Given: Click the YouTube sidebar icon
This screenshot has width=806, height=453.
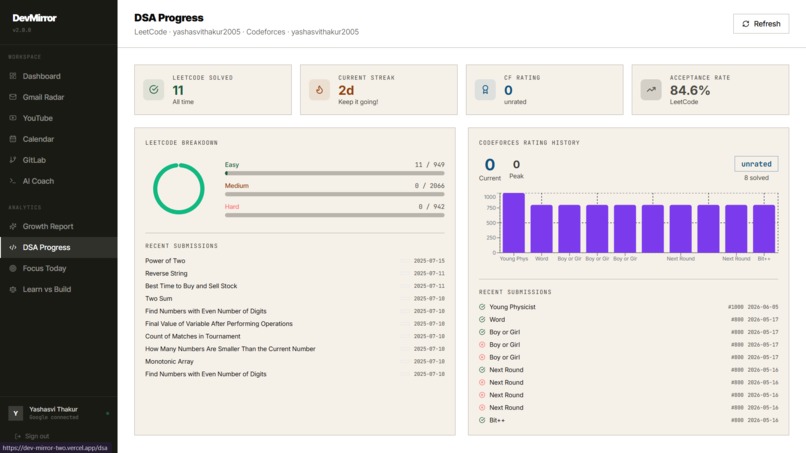Looking at the screenshot, I should (13, 118).
